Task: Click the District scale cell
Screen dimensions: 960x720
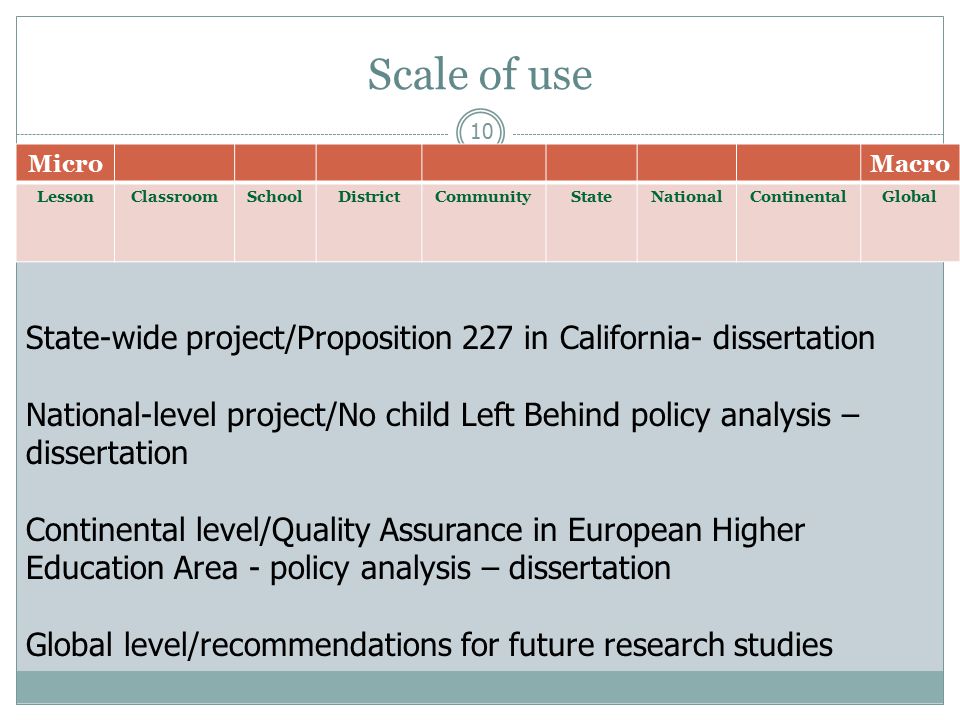Action: point(369,222)
